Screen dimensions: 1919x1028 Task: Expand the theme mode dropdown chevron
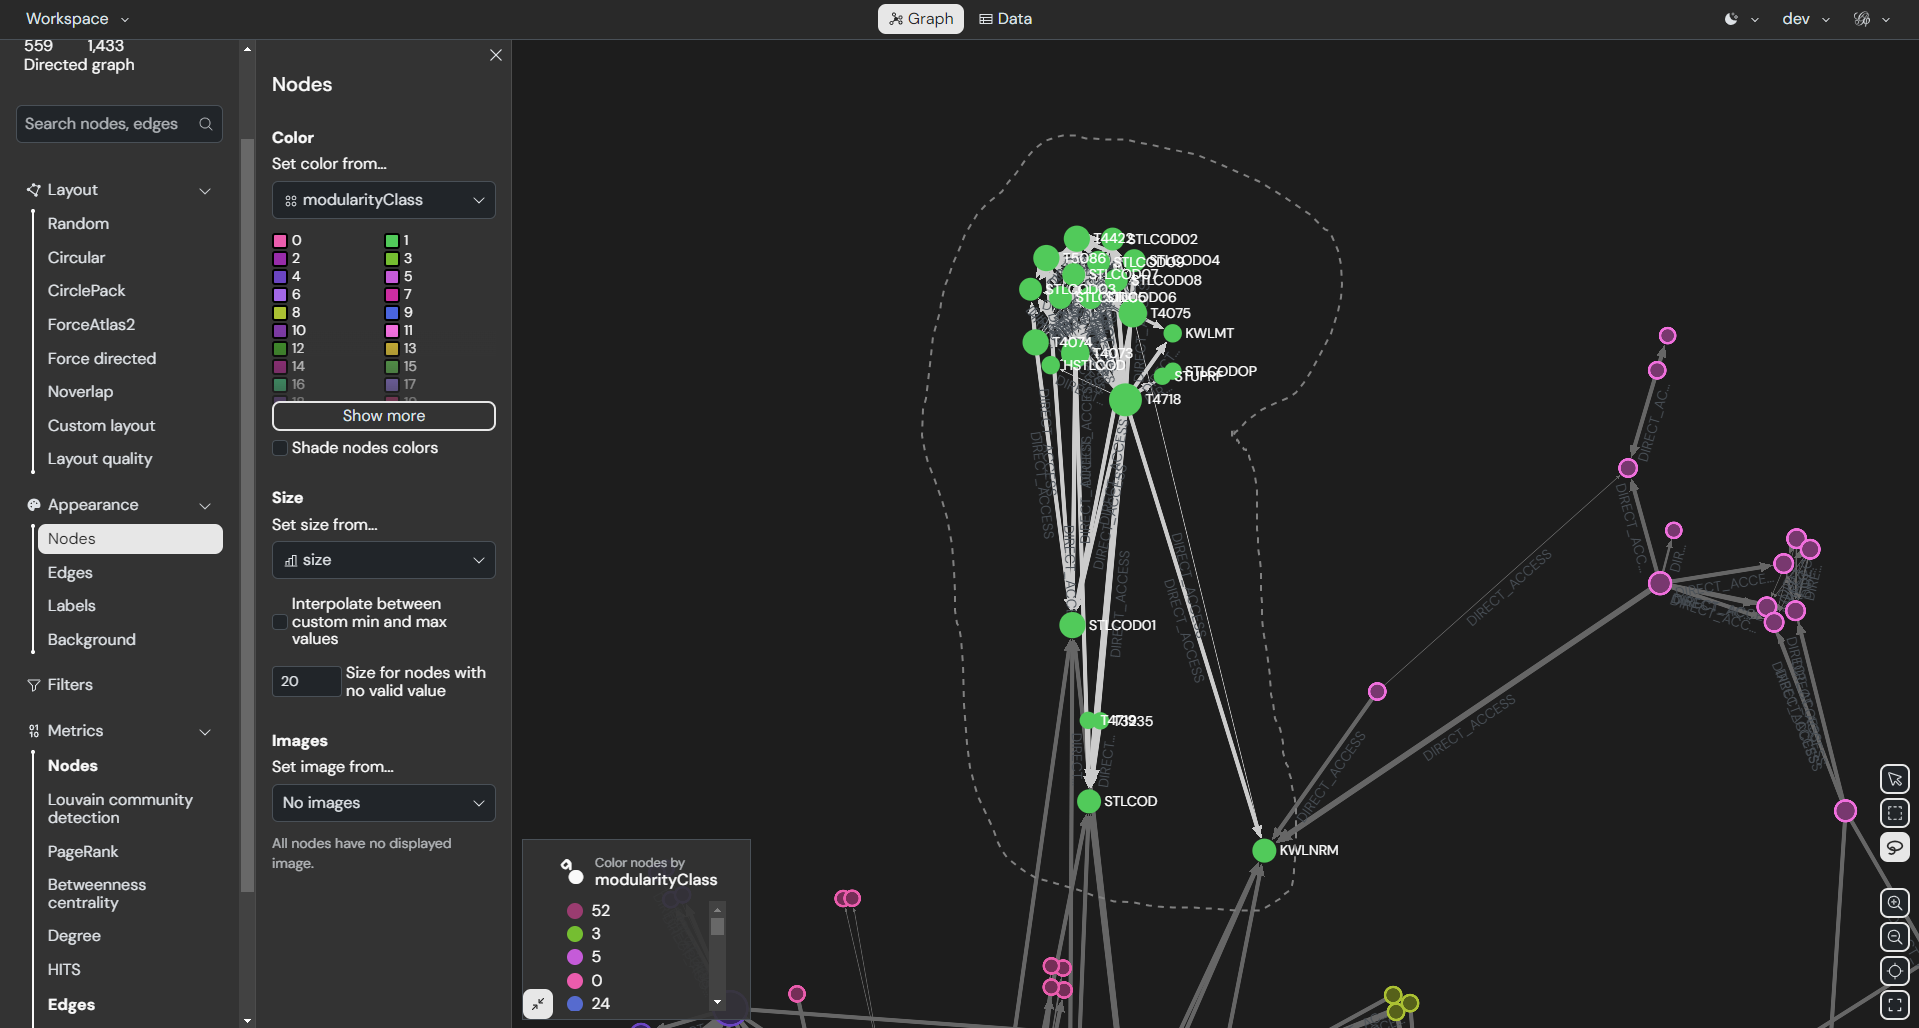pos(1755,19)
